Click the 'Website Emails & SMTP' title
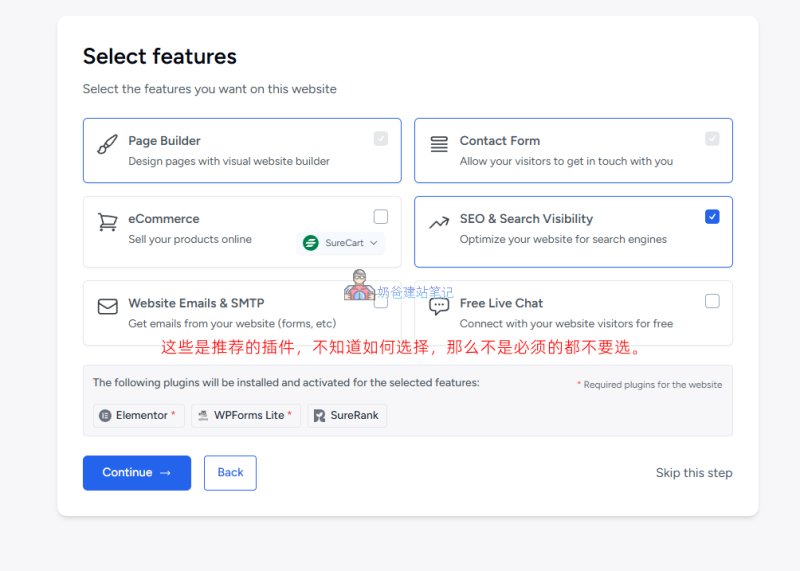The height and width of the screenshot is (571, 800). [196, 303]
